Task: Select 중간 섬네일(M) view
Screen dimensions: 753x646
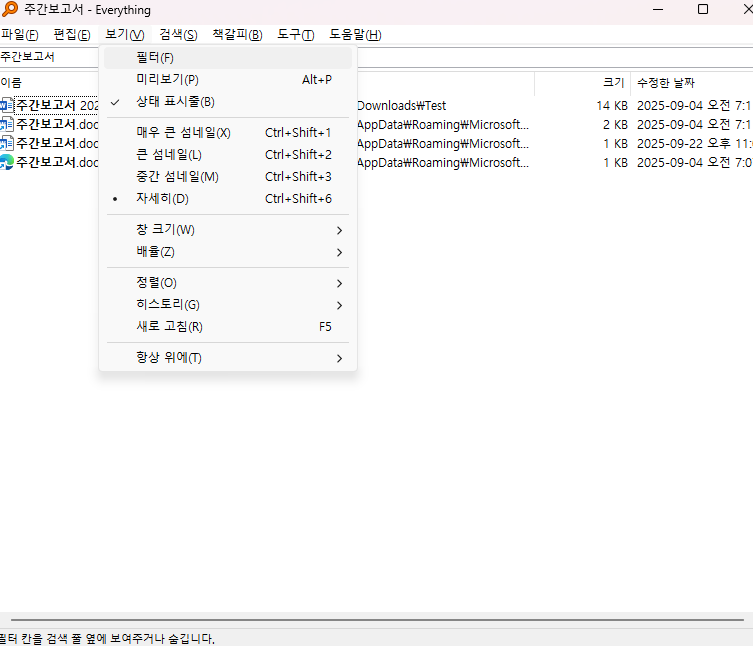Action: tap(228, 177)
